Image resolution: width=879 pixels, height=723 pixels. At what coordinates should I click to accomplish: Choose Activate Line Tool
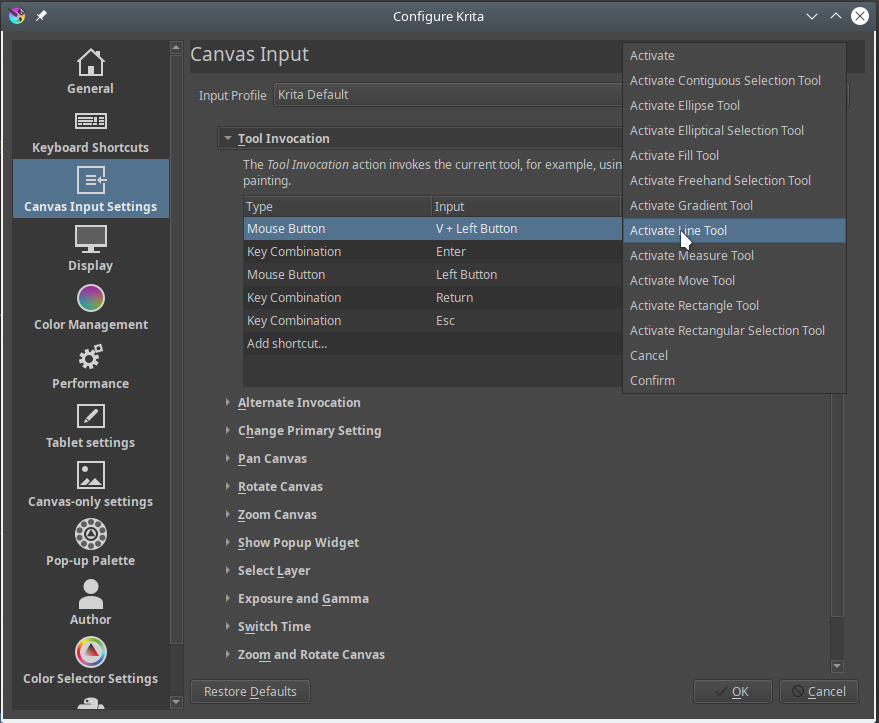click(734, 230)
